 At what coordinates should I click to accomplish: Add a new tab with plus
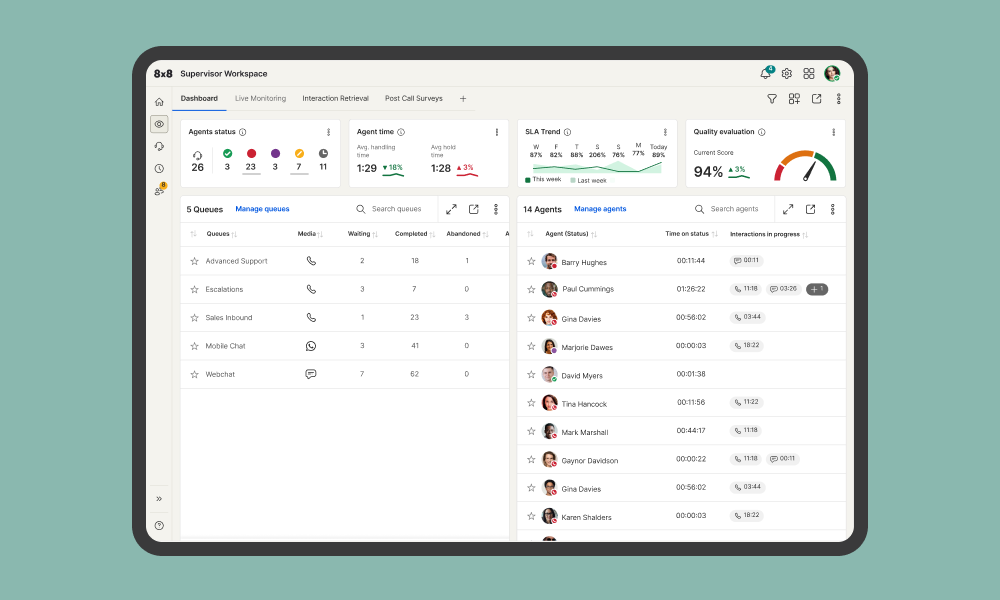pos(463,99)
